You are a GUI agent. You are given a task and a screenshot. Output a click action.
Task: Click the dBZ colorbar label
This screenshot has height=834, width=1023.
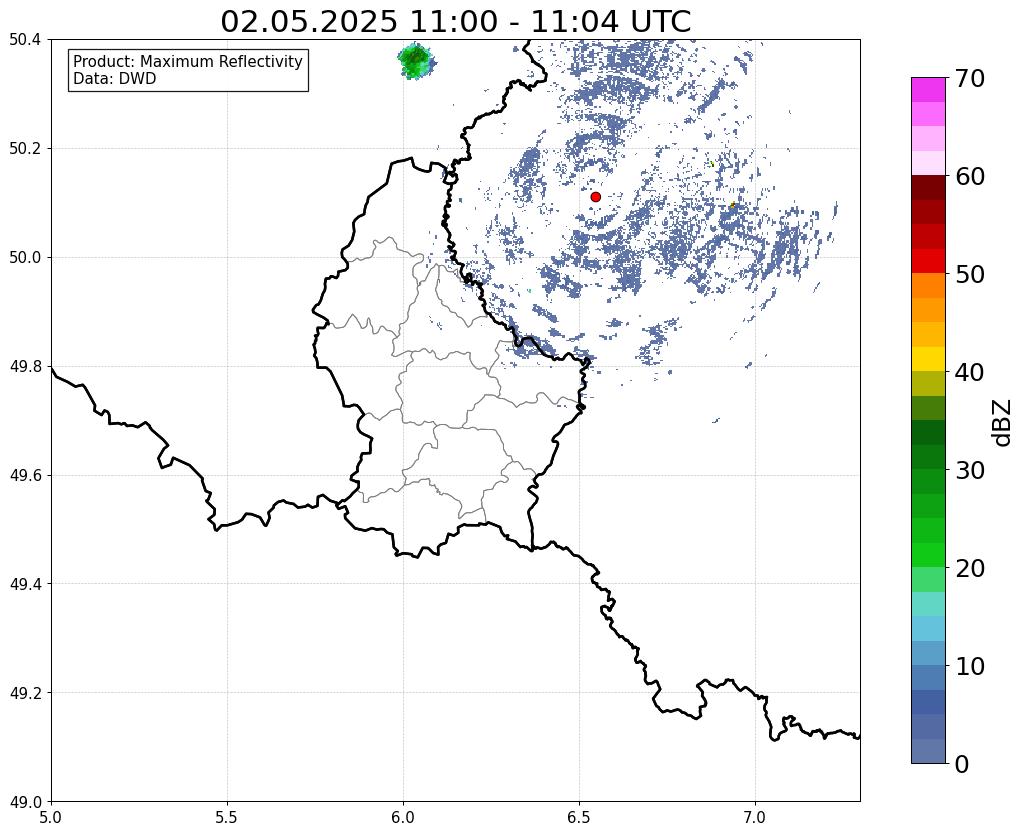pos(1003,422)
